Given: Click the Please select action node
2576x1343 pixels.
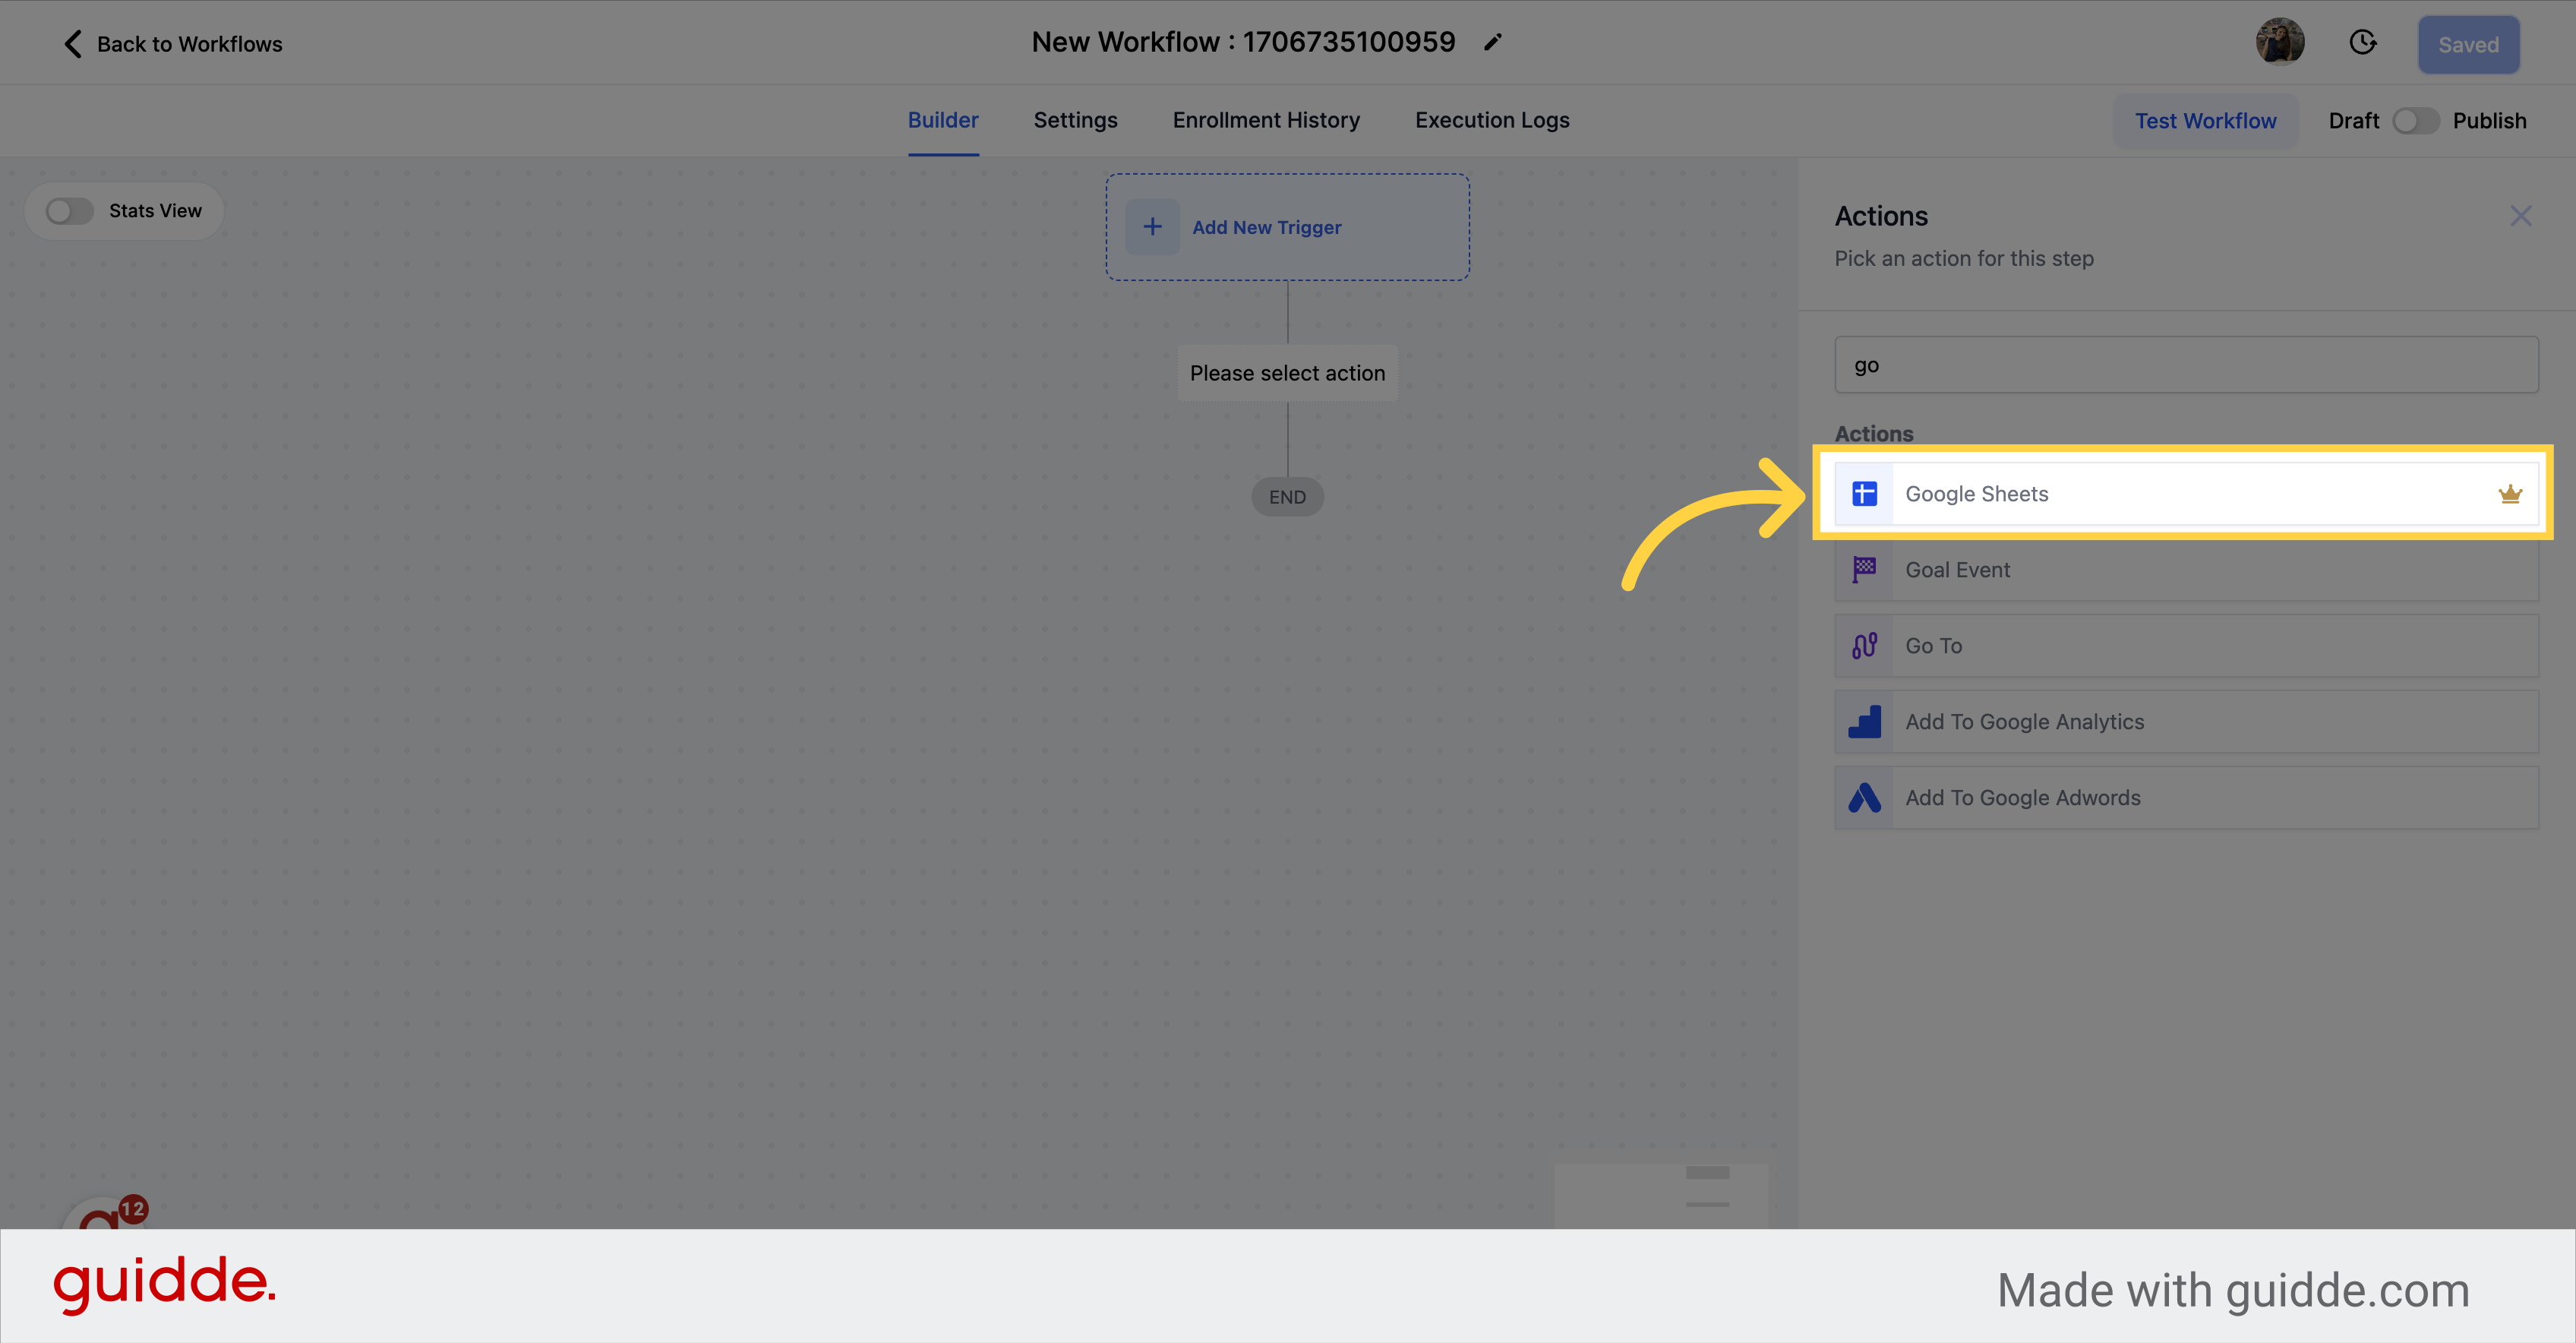Looking at the screenshot, I should 1287,373.
